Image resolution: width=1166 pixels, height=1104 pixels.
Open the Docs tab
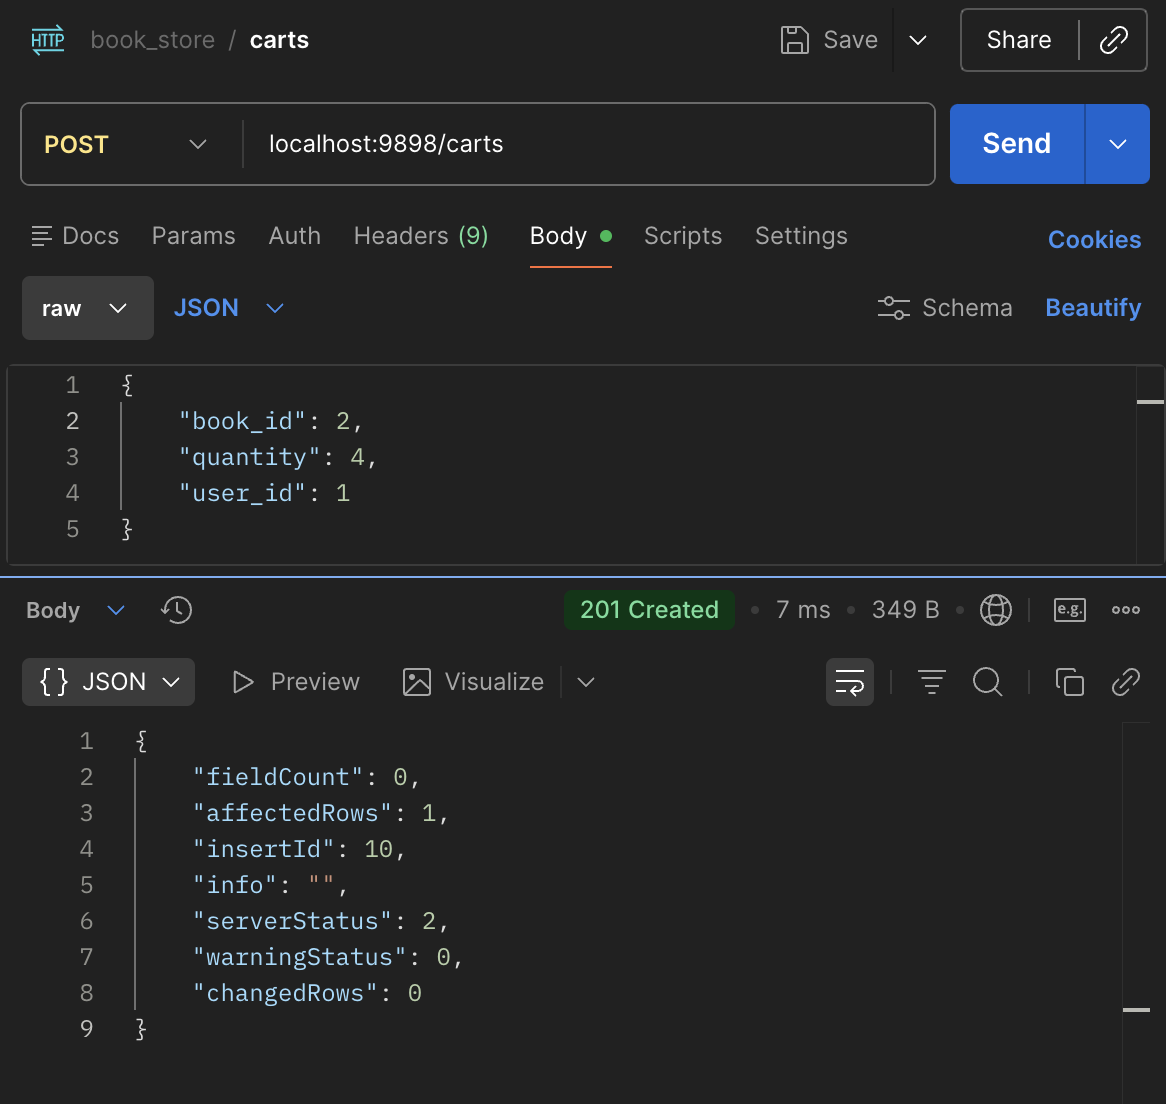75,236
